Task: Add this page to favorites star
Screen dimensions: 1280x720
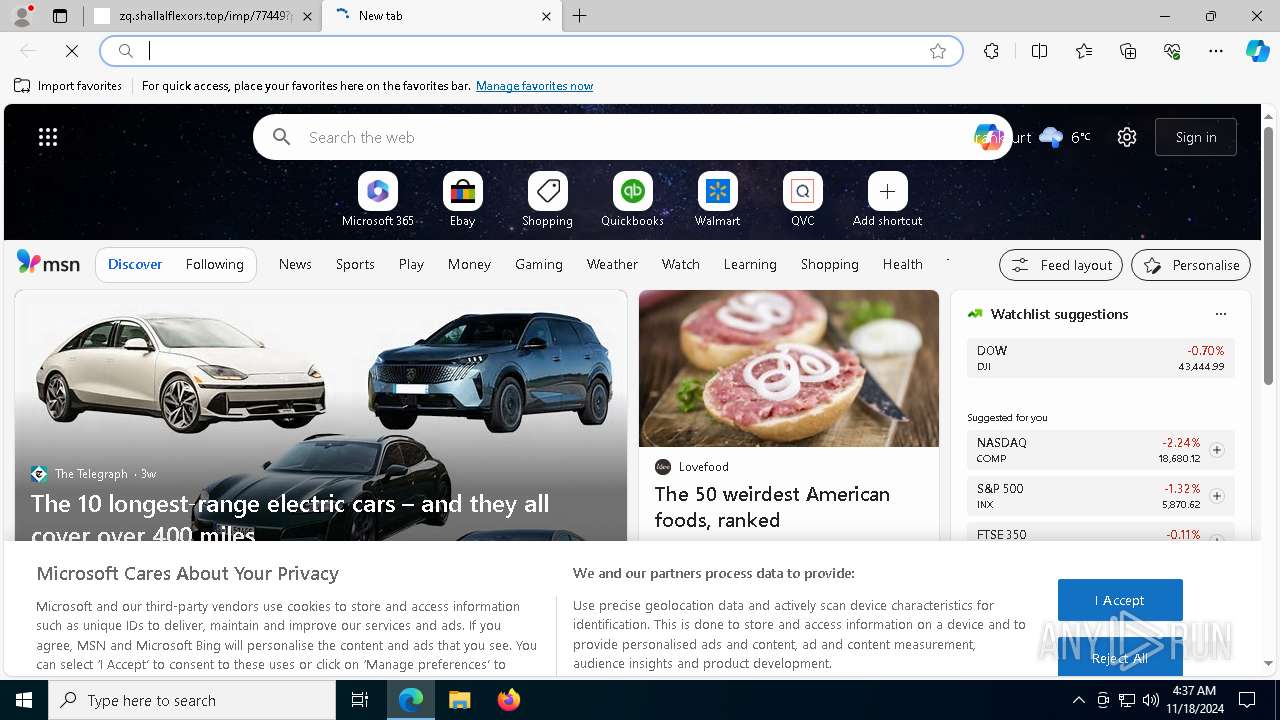Action: pyautogui.click(x=938, y=51)
